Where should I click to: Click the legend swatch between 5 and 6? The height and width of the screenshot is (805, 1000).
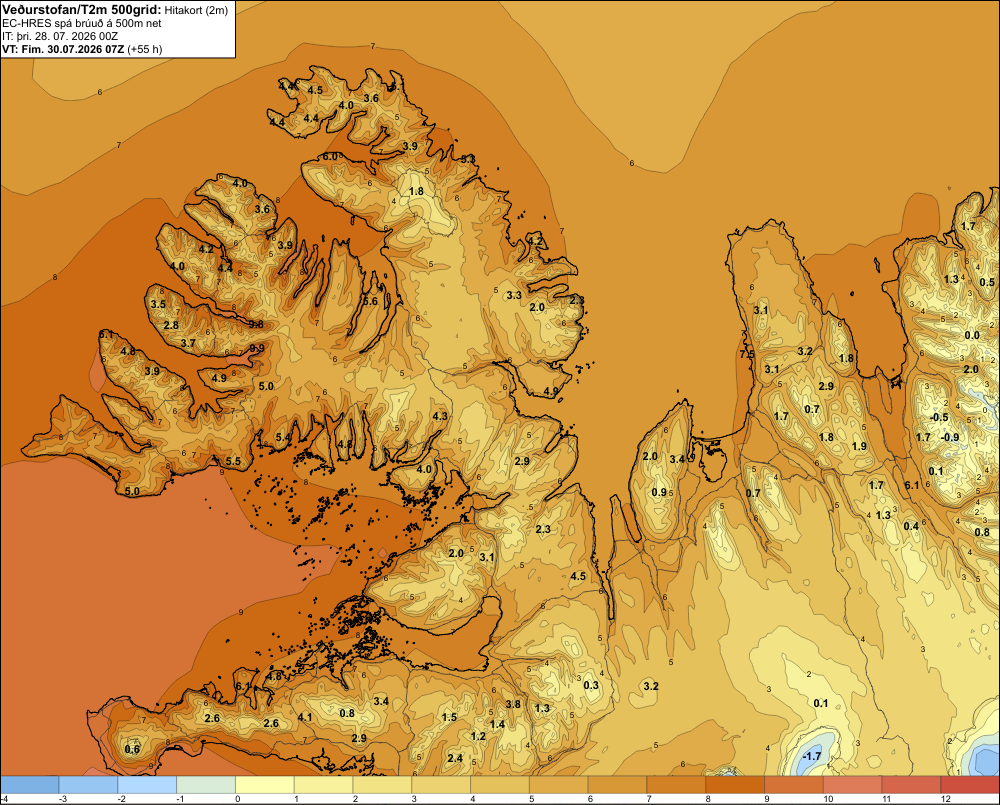[559, 784]
